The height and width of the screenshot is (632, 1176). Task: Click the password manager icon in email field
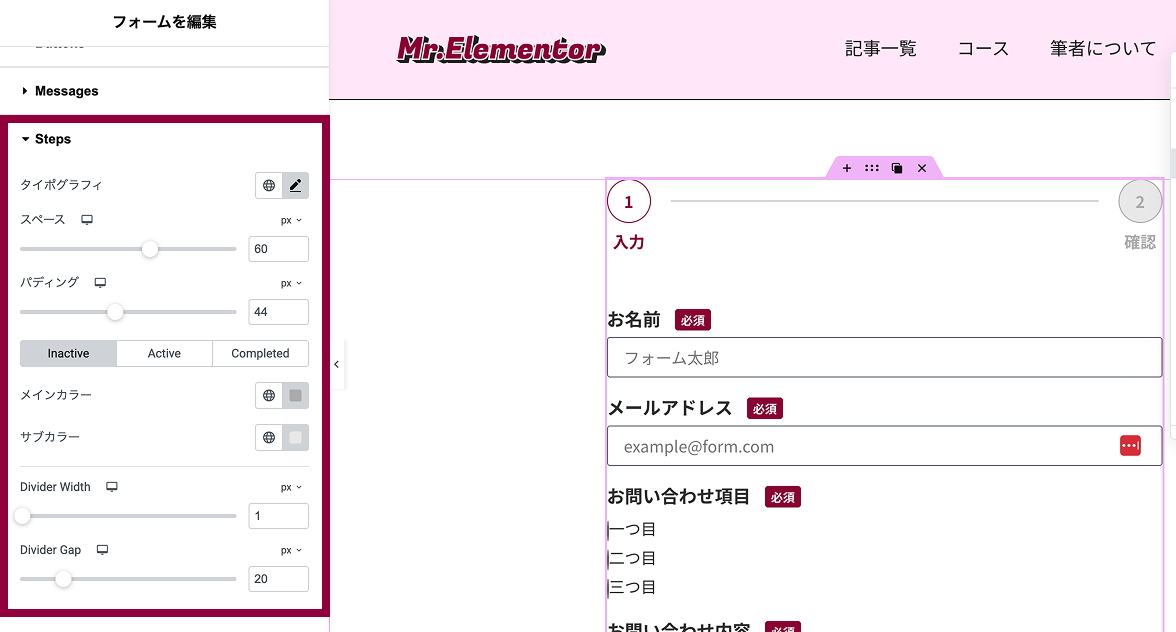coord(1130,446)
